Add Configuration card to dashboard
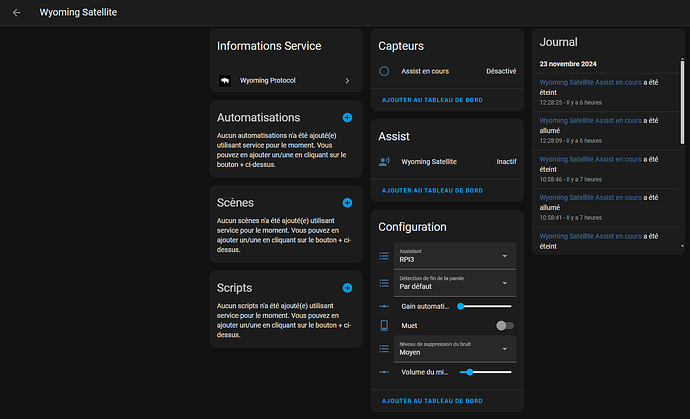 click(432, 401)
